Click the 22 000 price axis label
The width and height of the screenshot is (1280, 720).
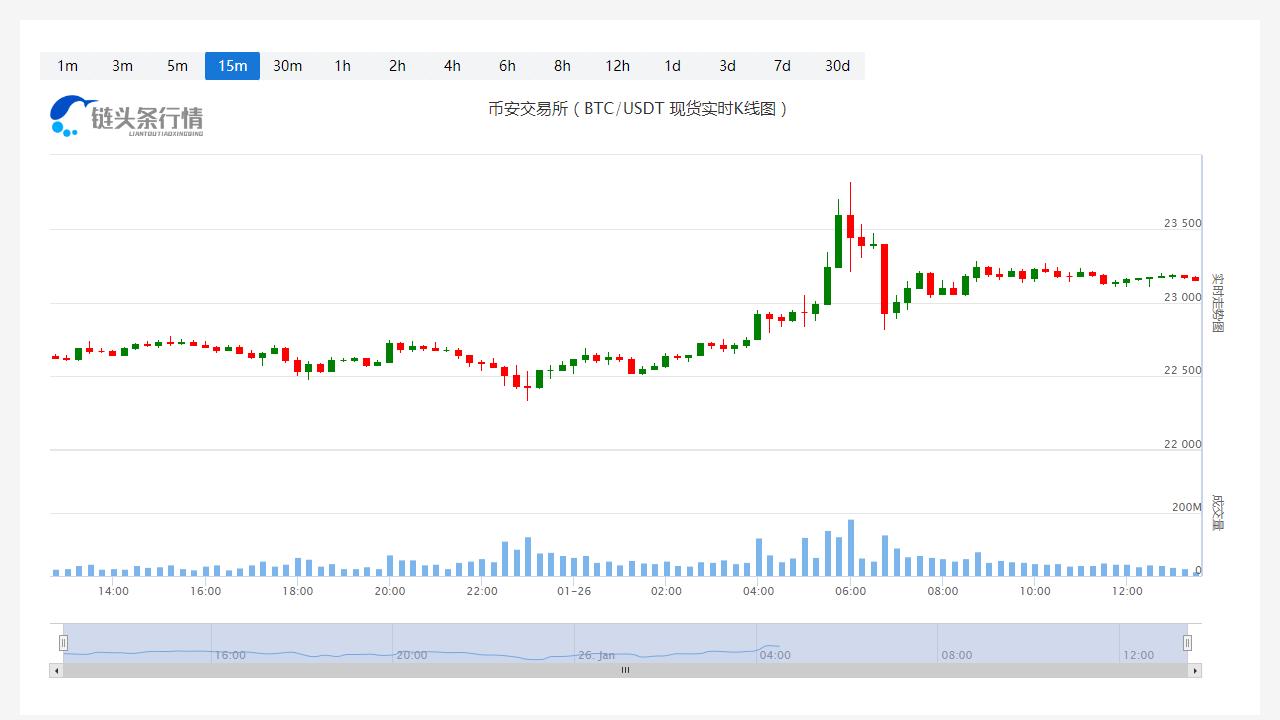pos(1183,445)
